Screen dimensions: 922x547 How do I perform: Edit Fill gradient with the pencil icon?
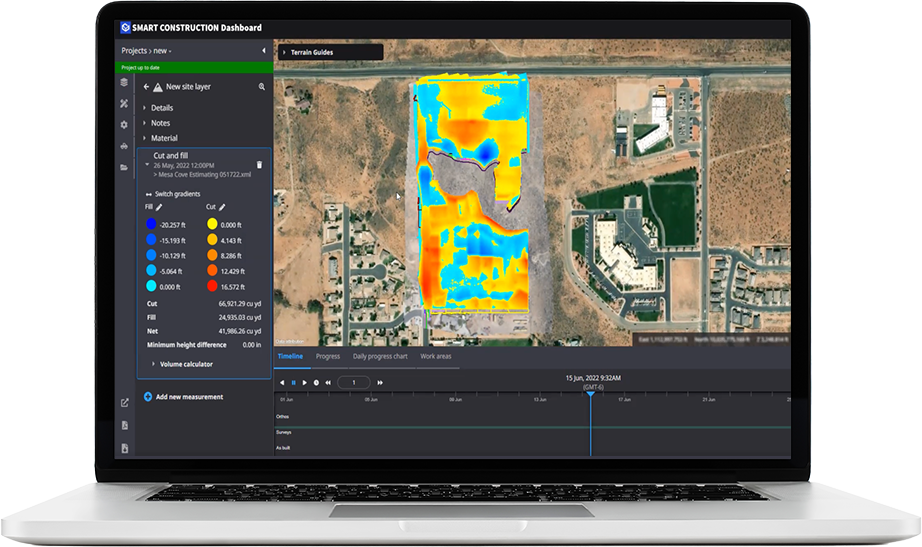[159, 207]
